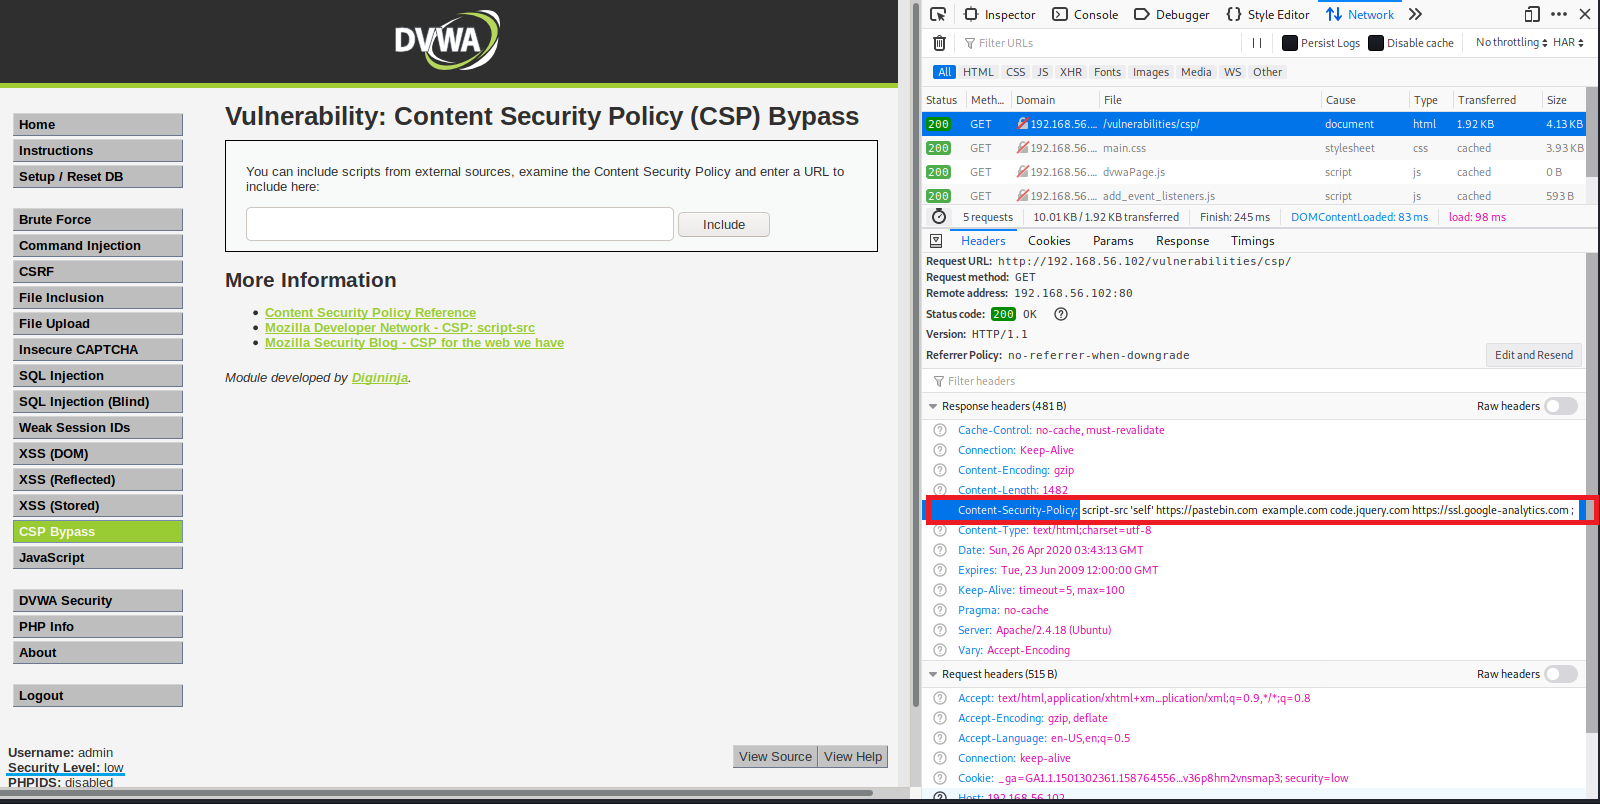The image size is (1600, 804).
Task: Click the Include button
Action: [723, 225]
